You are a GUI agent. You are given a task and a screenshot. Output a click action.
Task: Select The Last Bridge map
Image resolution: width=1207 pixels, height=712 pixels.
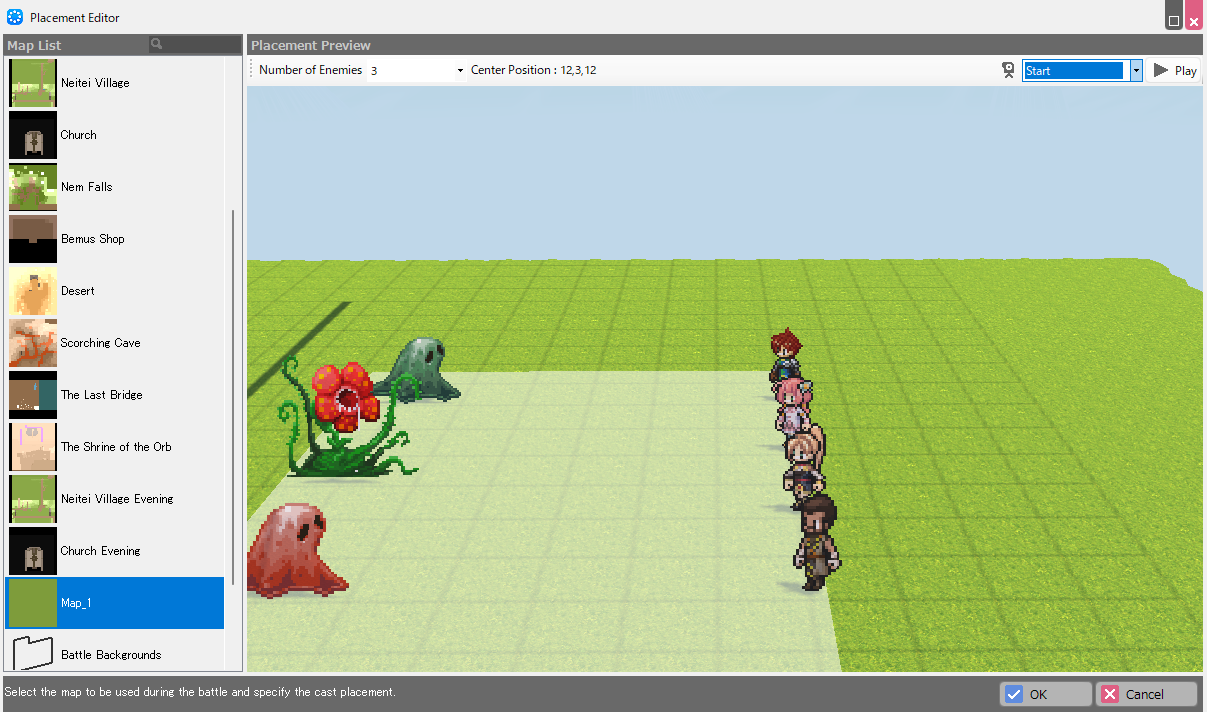pyautogui.click(x=101, y=395)
